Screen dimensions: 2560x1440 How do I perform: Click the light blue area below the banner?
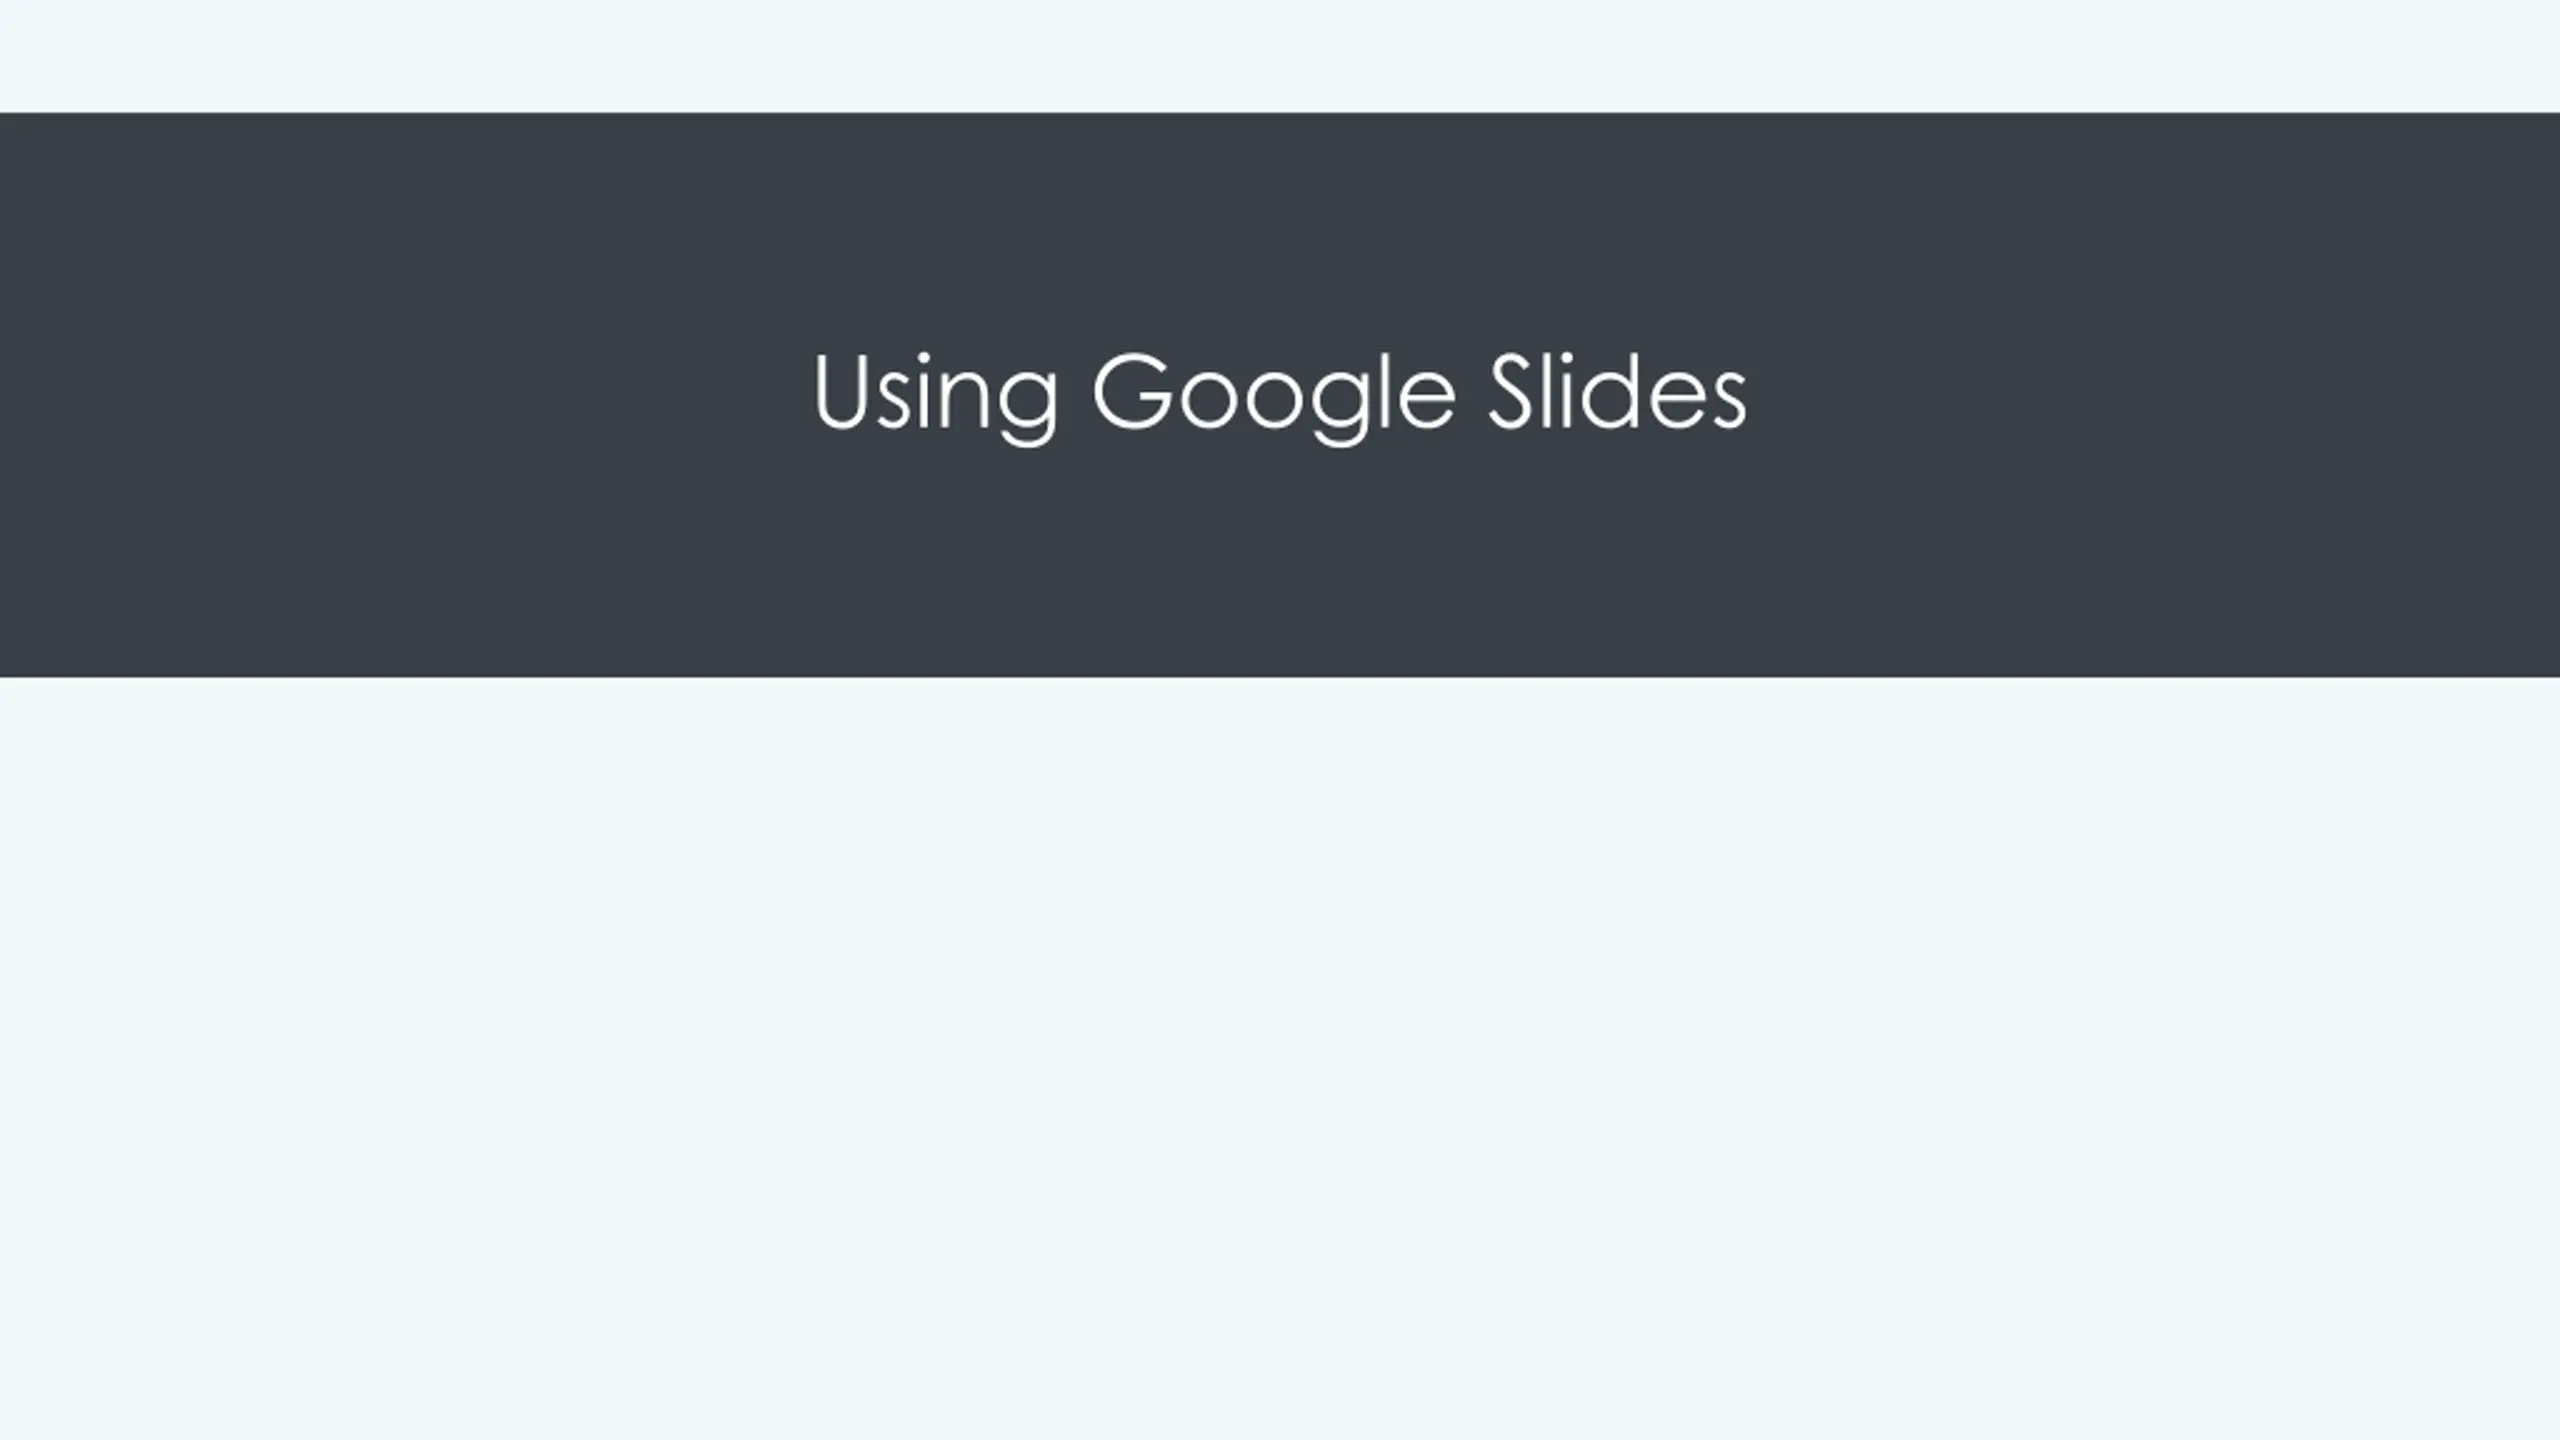tap(1280, 1058)
